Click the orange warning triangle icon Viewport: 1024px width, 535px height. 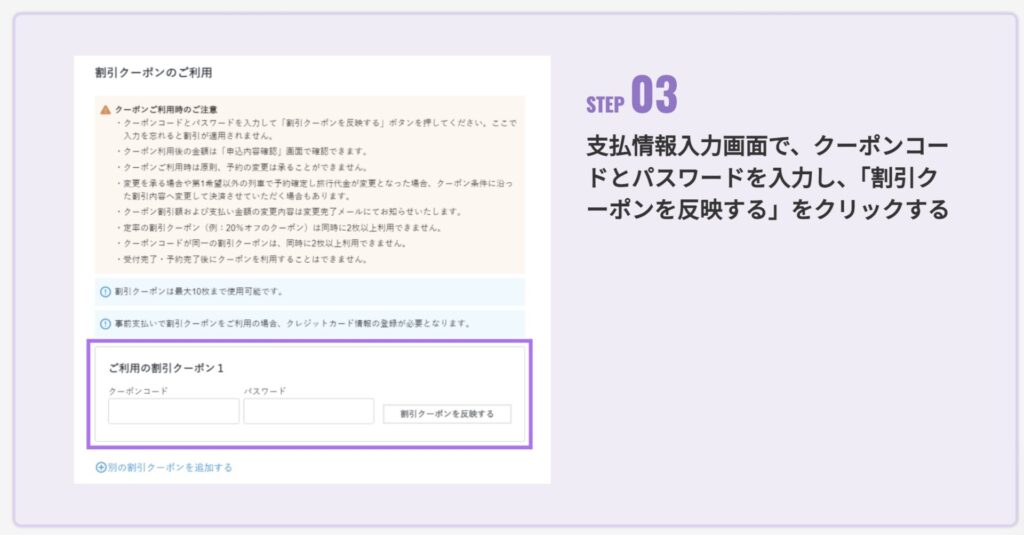pyautogui.click(x=105, y=109)
